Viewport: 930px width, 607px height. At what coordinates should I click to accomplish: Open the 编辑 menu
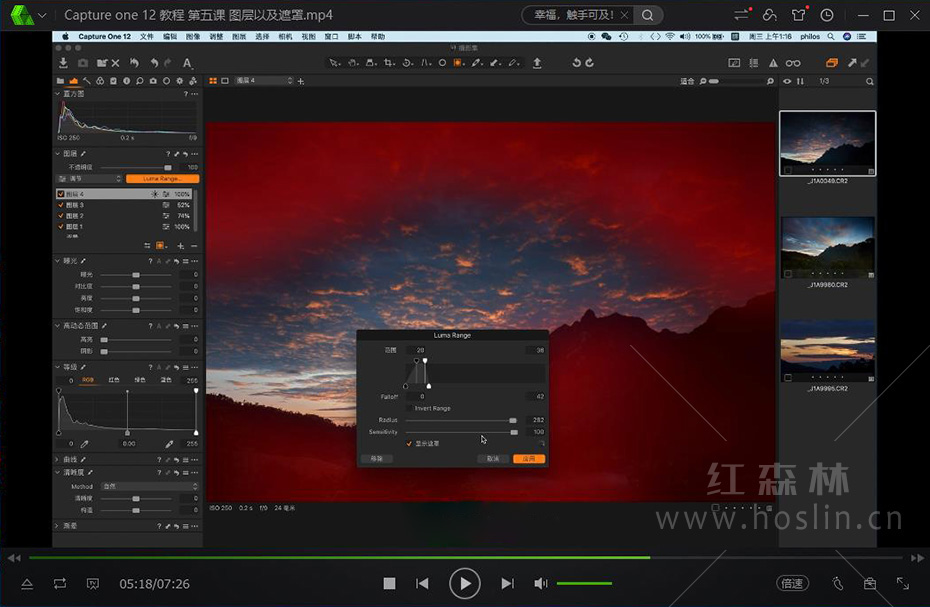pos(170,36)
